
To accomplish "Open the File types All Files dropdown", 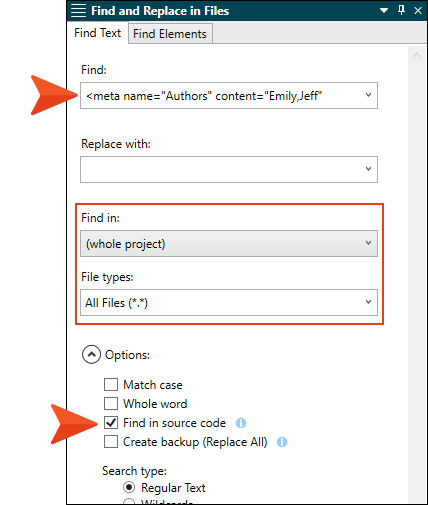I will 229,302.
